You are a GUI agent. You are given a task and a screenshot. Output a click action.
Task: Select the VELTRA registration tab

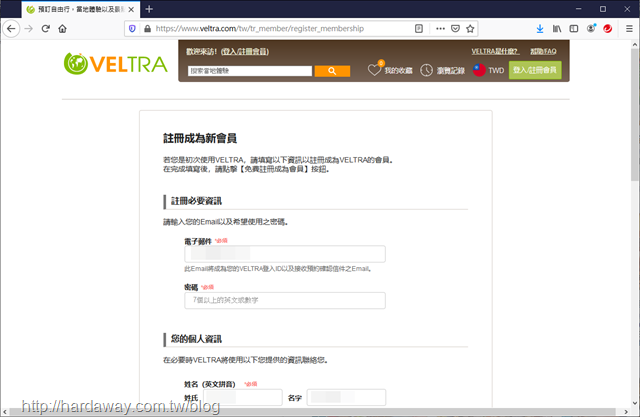80,9
